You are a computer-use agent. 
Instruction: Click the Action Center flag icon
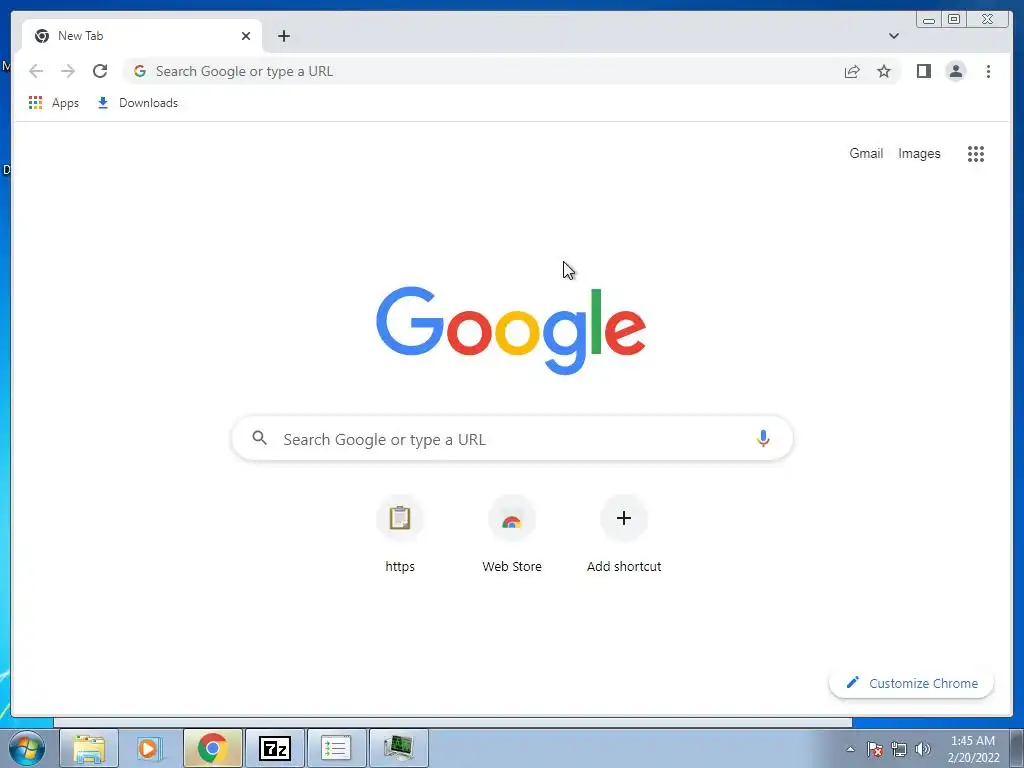point(875,749)
